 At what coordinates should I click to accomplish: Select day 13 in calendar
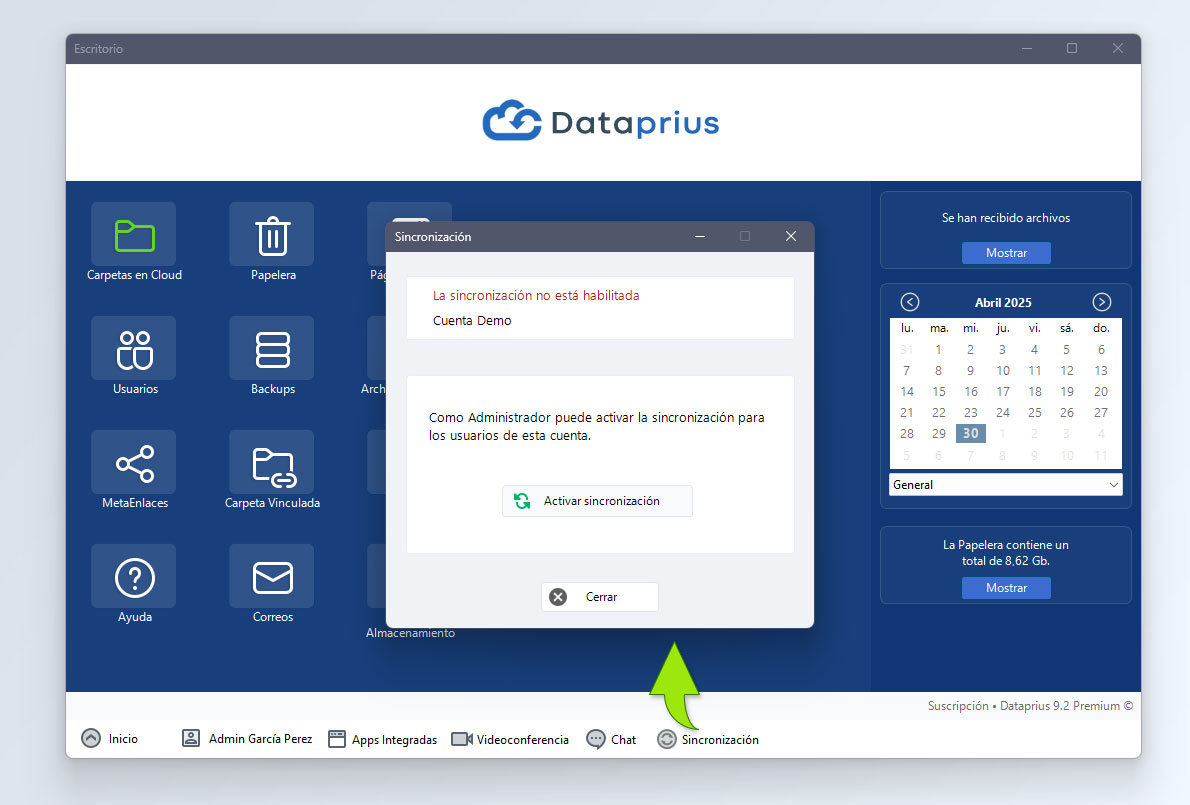(x=1101, y=371)
